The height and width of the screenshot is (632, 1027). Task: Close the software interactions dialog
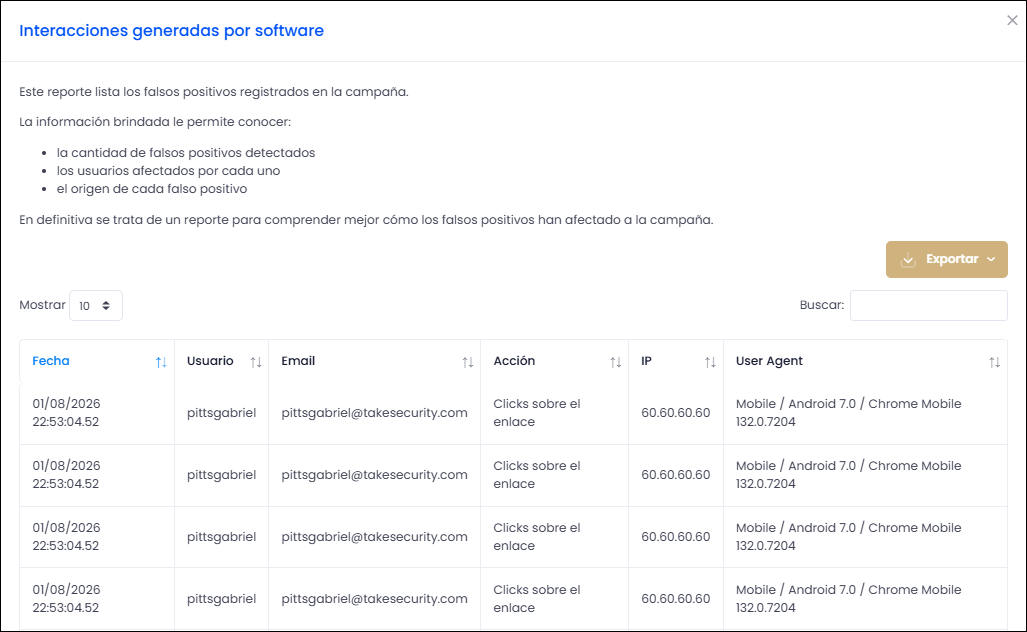coord(1012,20)
